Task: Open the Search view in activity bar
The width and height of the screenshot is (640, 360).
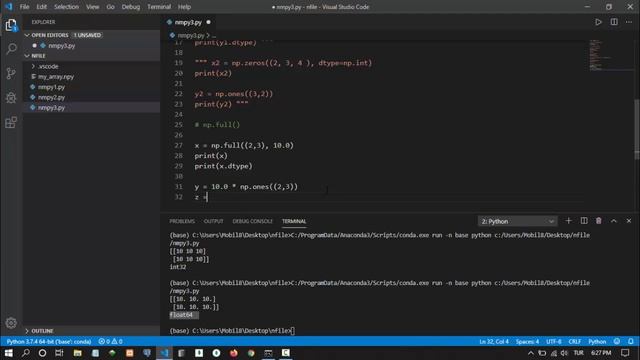Action: [x=11, y=49]
